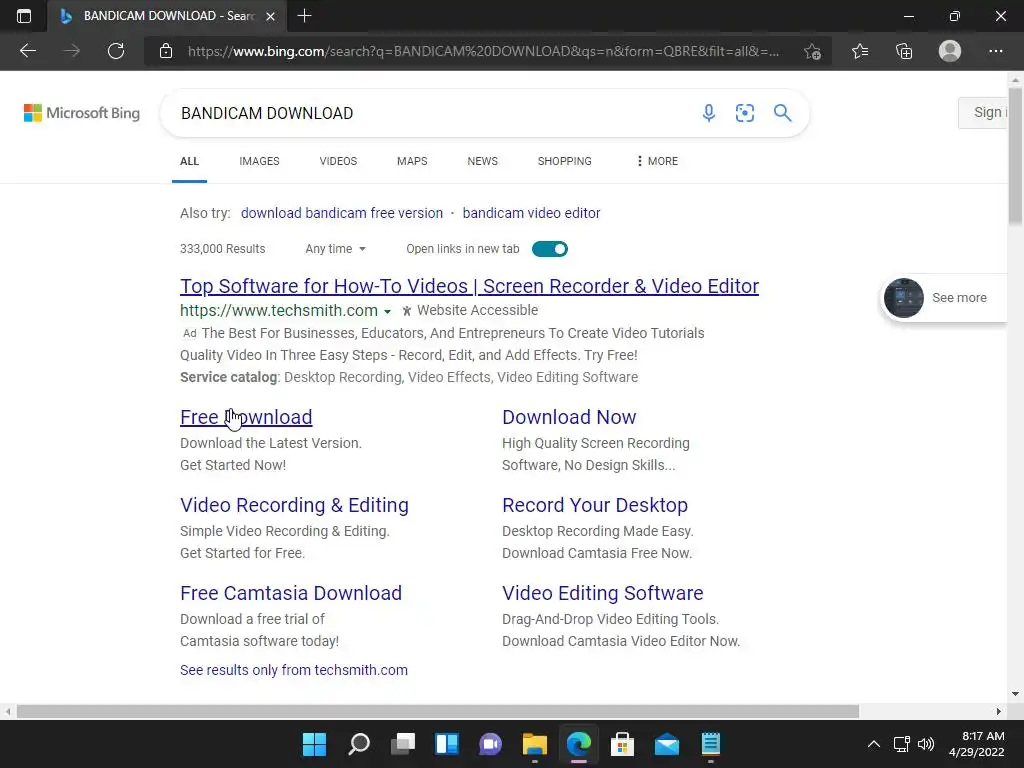Add this page to favorites
This screenshot has height=768, width=1024.
(812, 51)
